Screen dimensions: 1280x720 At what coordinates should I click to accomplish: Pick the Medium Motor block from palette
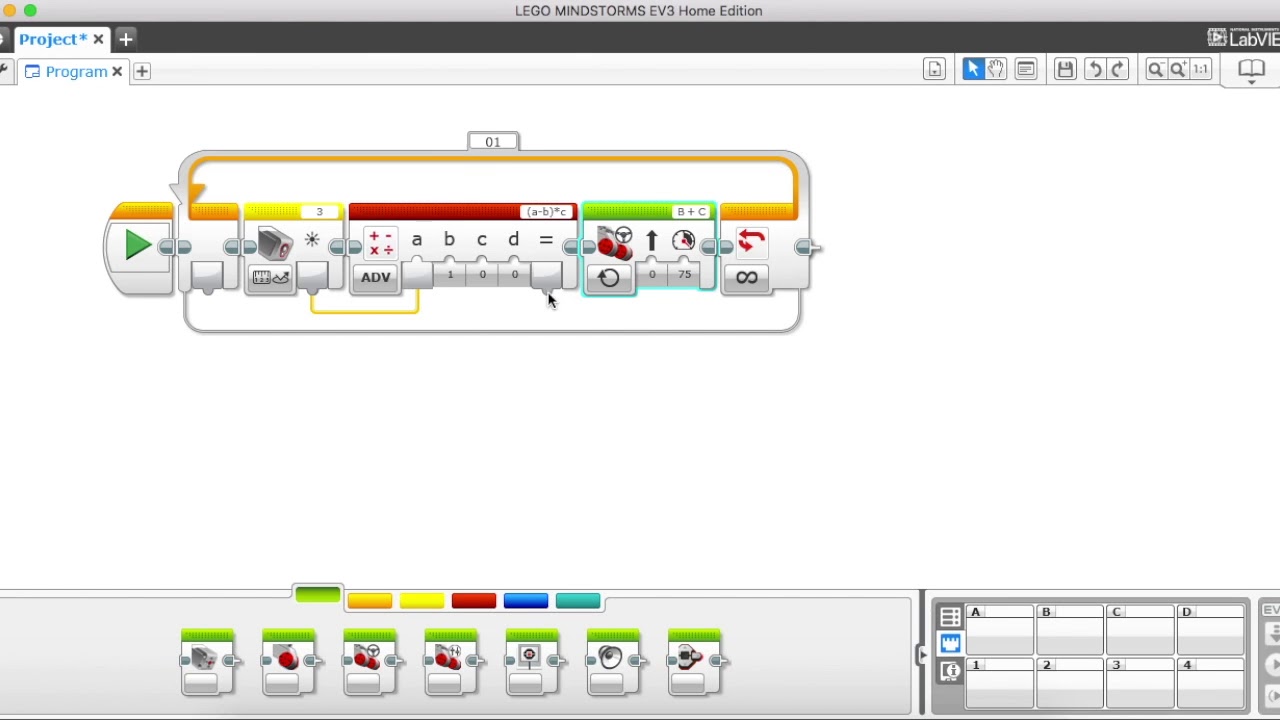tap(207, 662)
